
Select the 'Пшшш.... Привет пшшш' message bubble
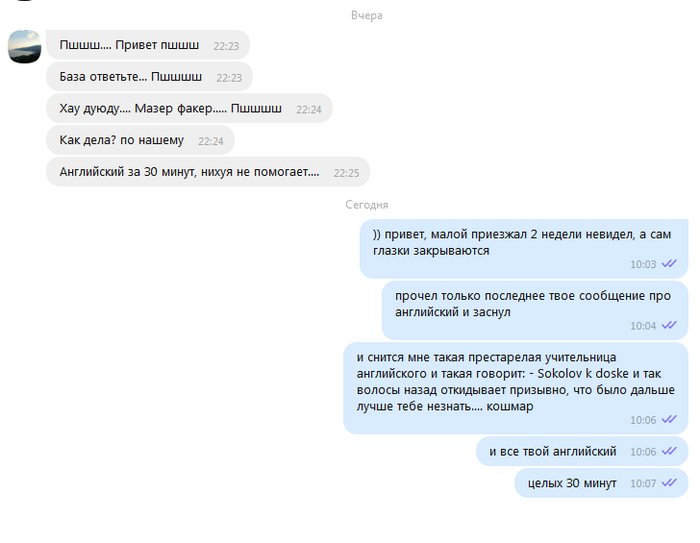pyautogui.click(x=148, y=45)
